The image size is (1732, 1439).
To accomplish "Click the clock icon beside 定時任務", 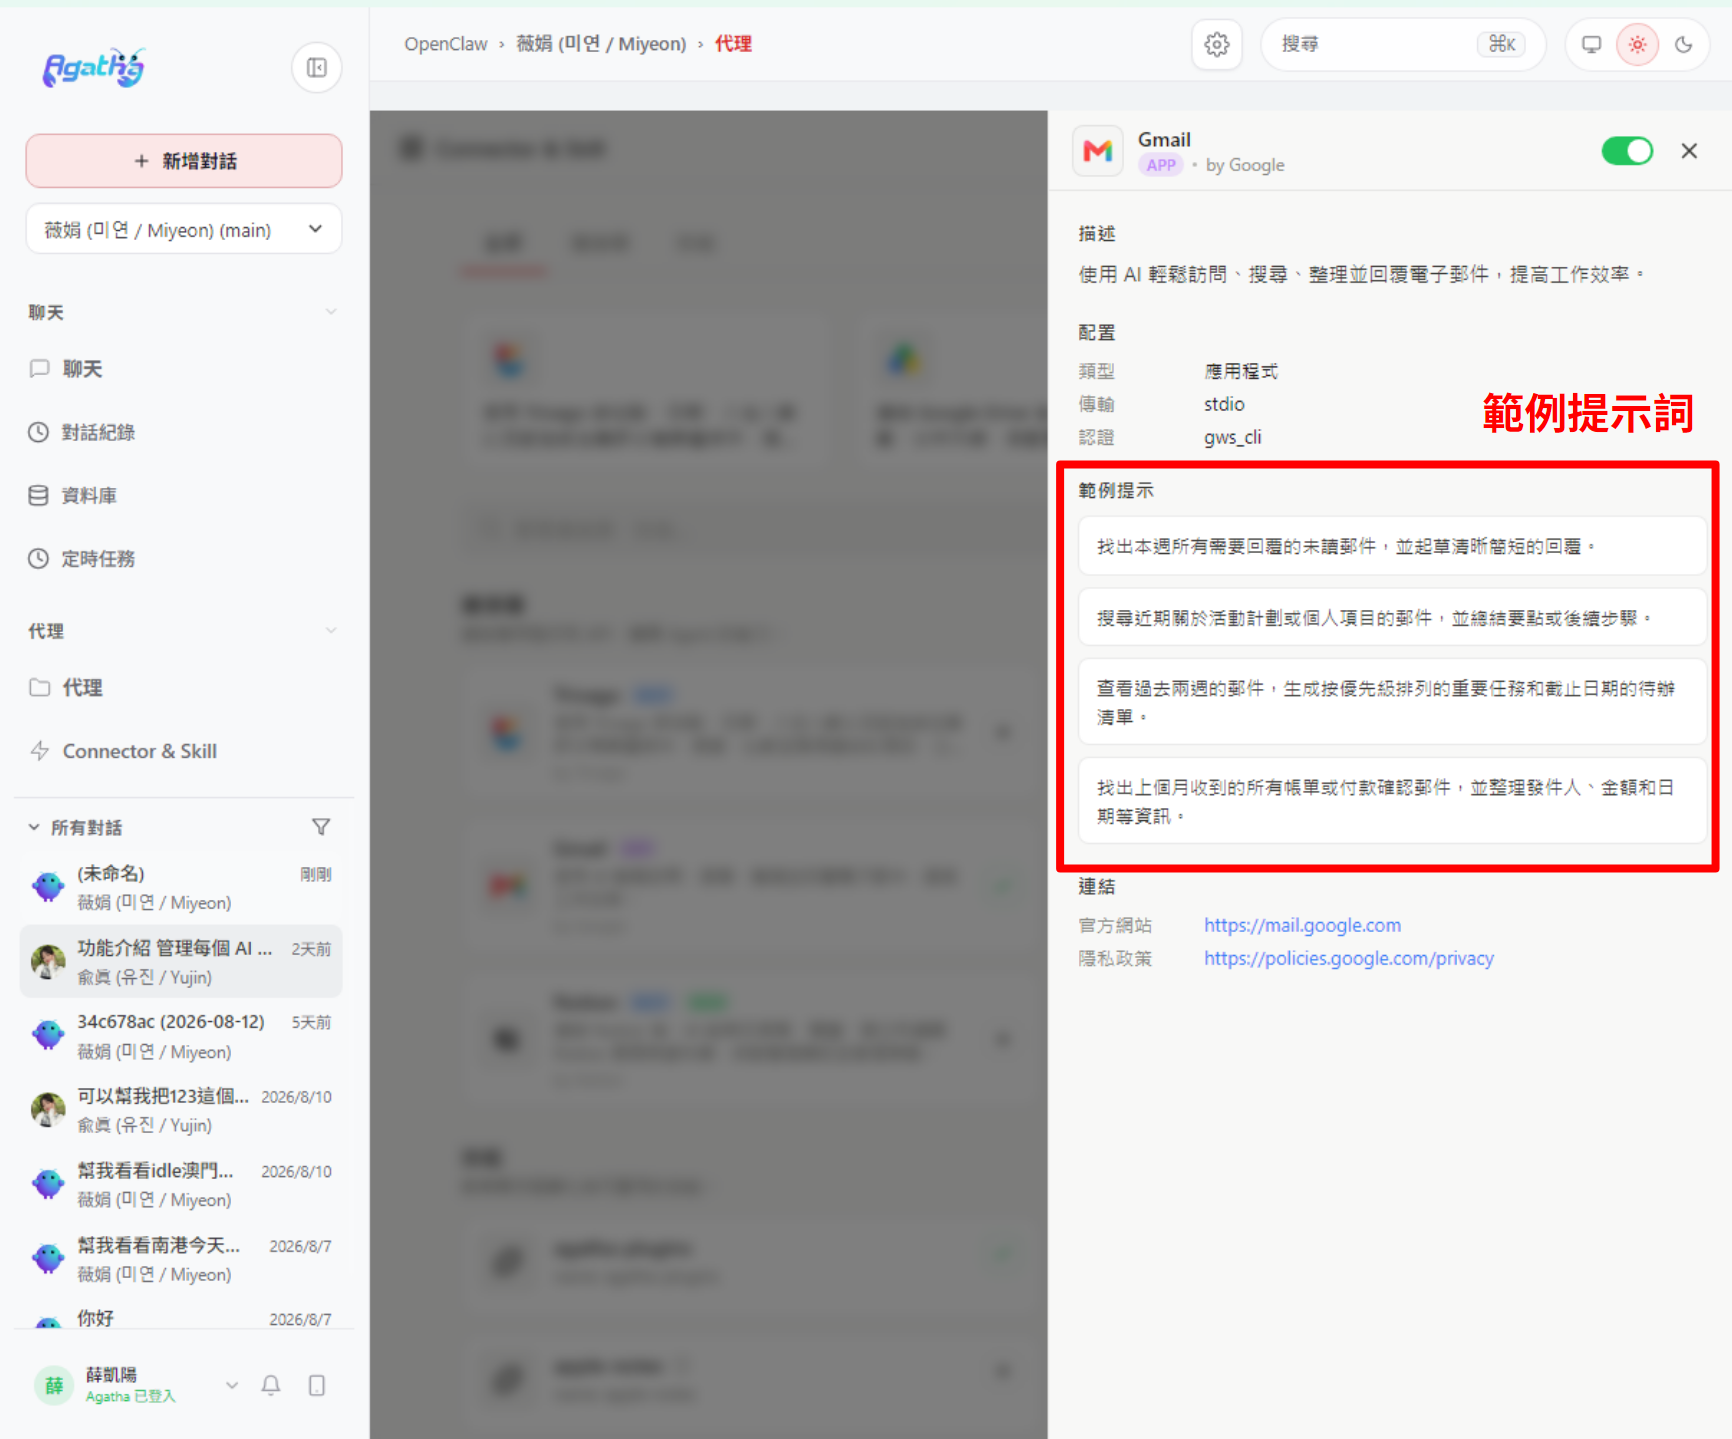I will (38, 558).
